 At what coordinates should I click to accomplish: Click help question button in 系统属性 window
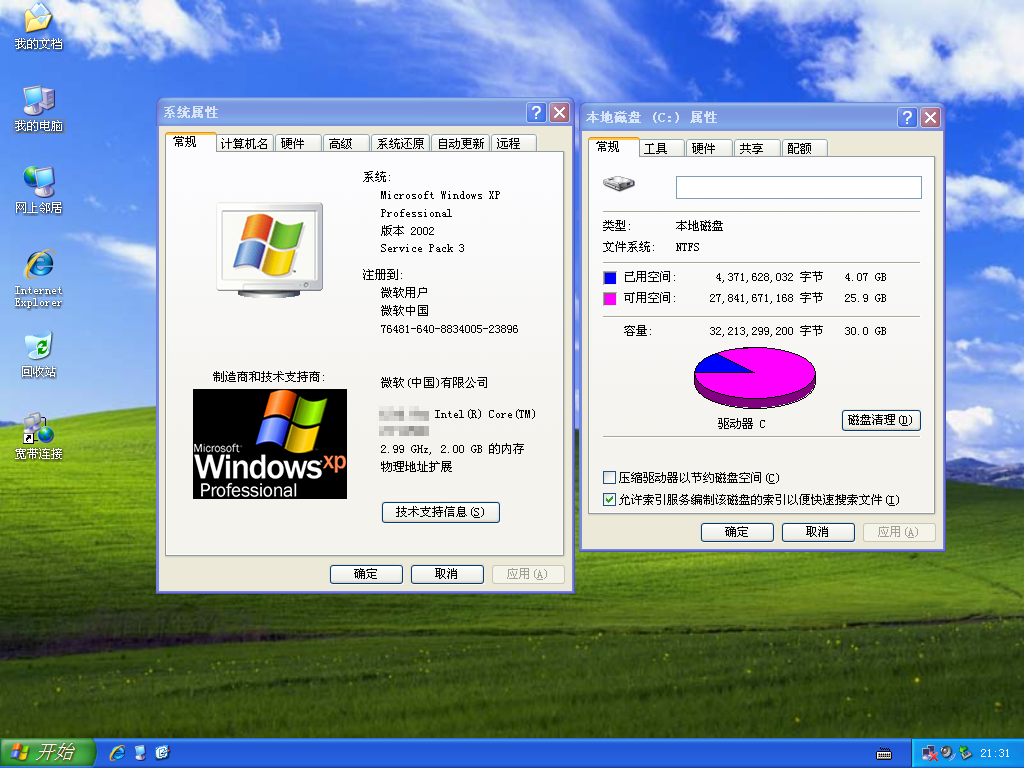pos(536,112)
